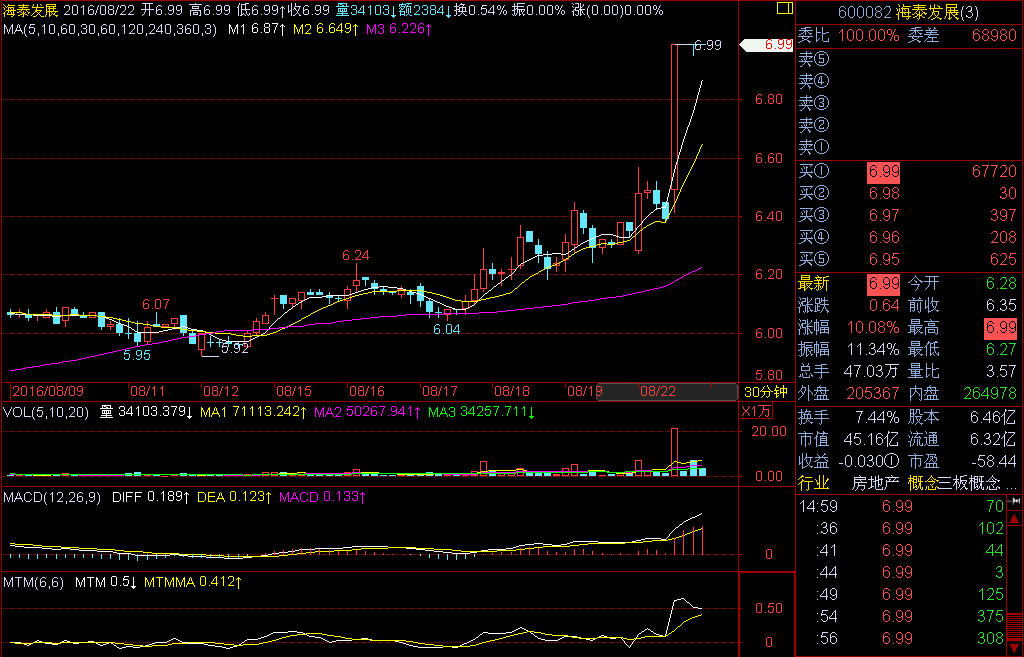This screenshot has width=1024, height=657.
Task: Open the VOL(5,10,20) indicator settings
Action: 46,411
